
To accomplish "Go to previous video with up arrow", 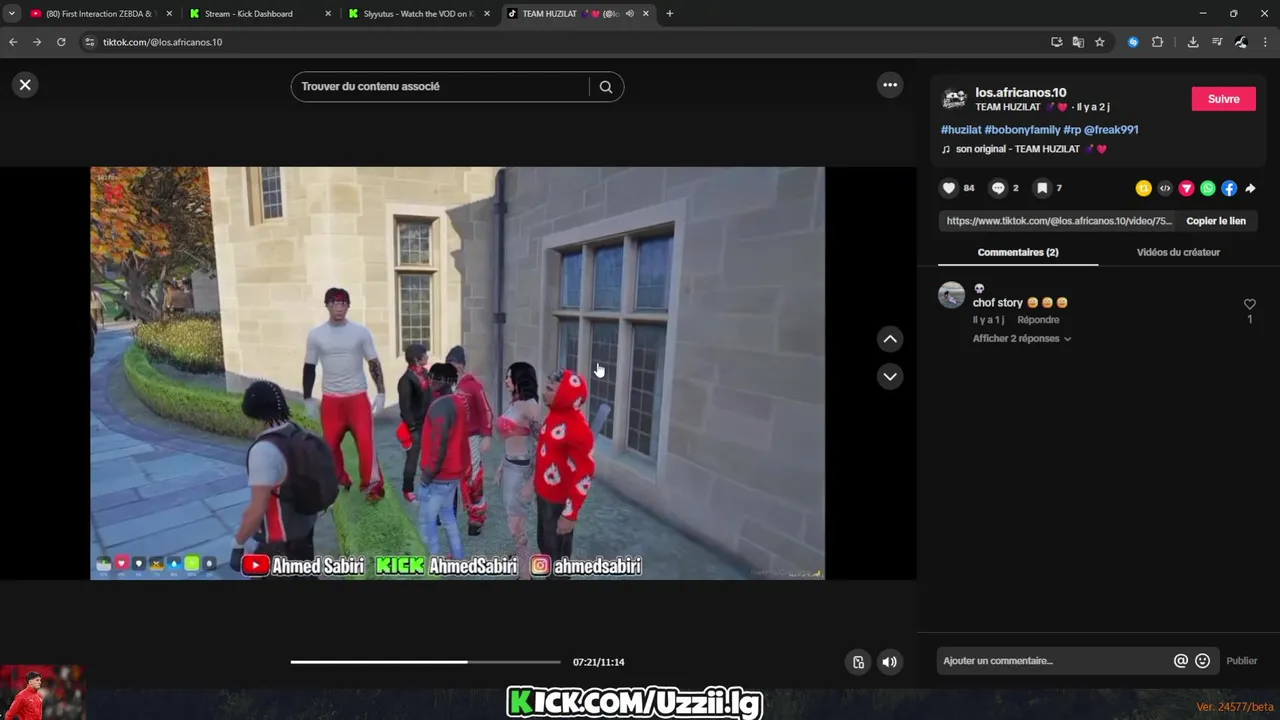I will (890, 339).
